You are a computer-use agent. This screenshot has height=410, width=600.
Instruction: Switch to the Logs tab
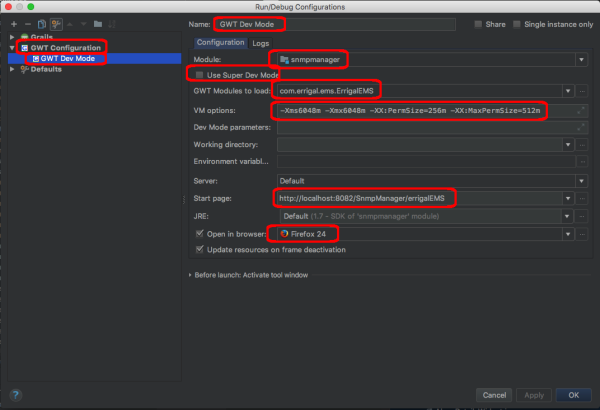pyautogui.click(x=261, y=43)
